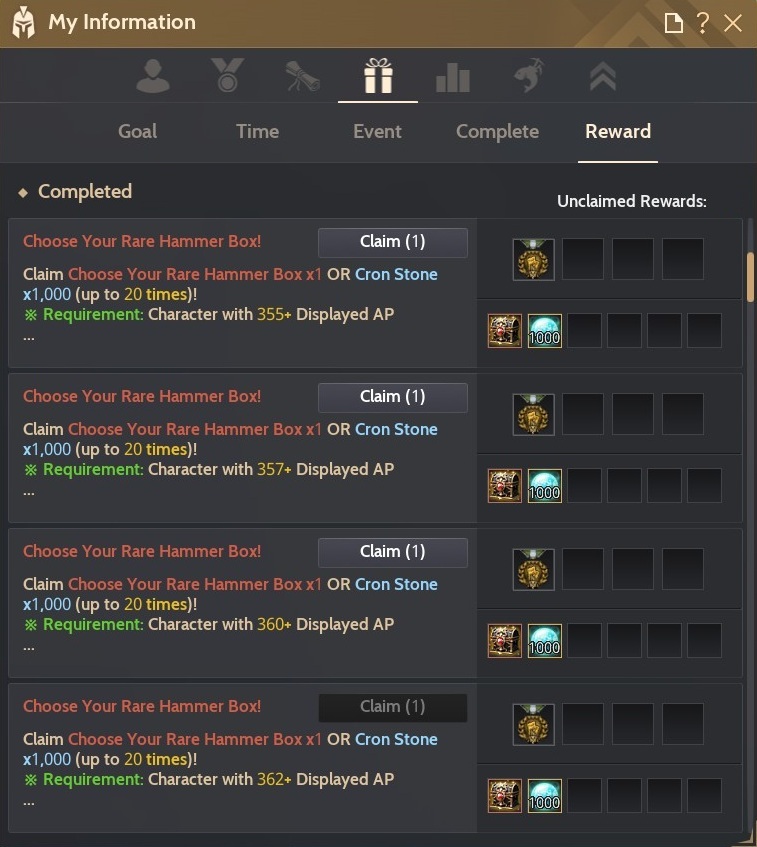This screenshot has width=757, height=847.
Task: Open the scroll and quill icon tab
Action: (x=303, y=76)
